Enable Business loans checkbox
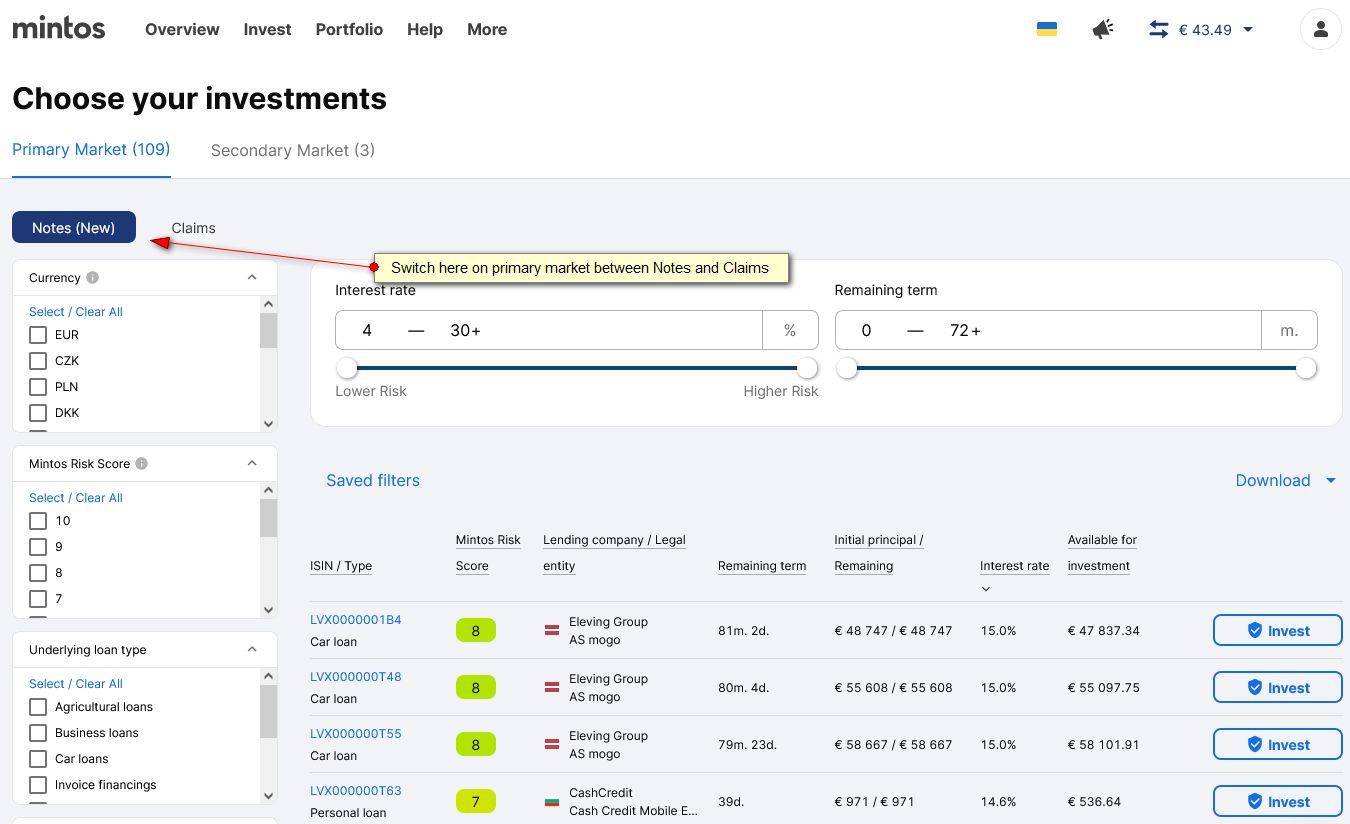The width and height of the screenshot is (1350, 824). pyautogui.click(x=38, y=733)
